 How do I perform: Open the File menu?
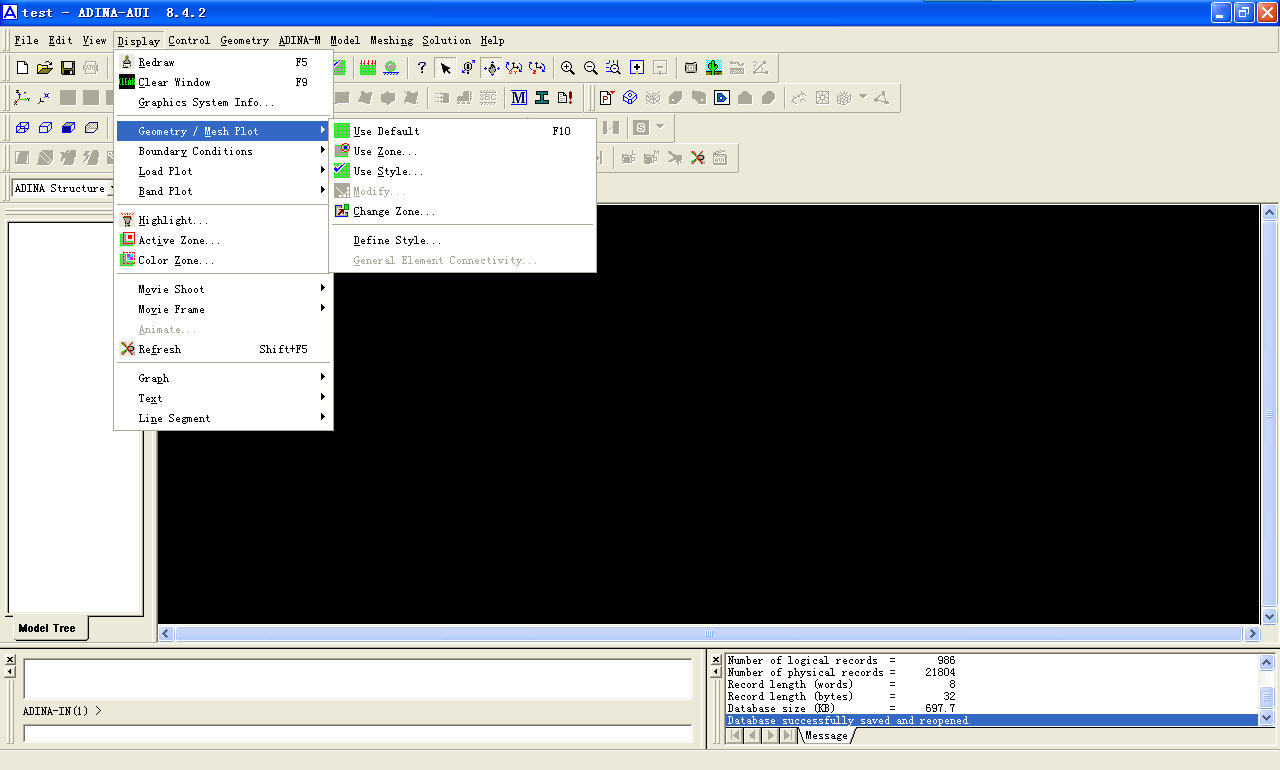click(26, 40)
